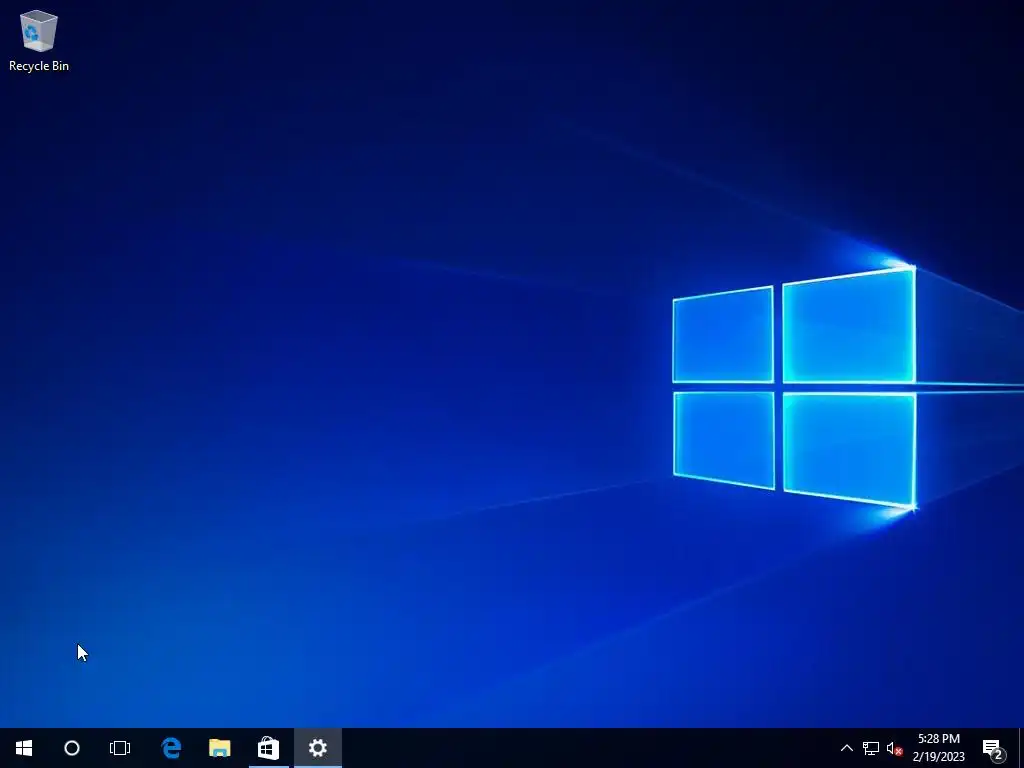1024x768 pixels.
Task: Open network status tray icon
Action: pyautogui.click(x=871, y=748)
